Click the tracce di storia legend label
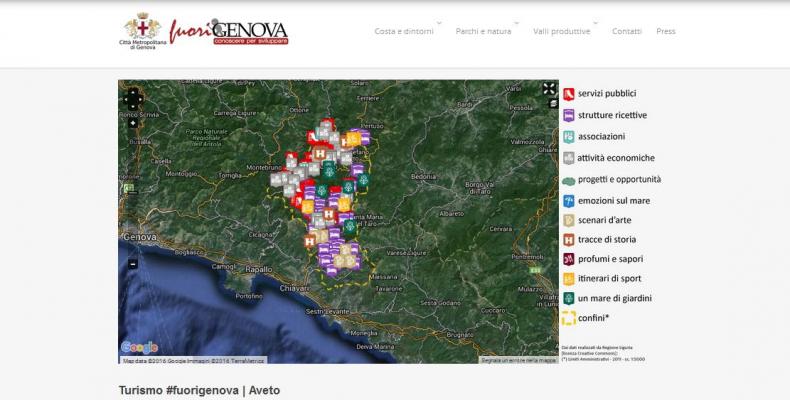The width and height of the screenshot is (790, 400). (x=606, y=240)
